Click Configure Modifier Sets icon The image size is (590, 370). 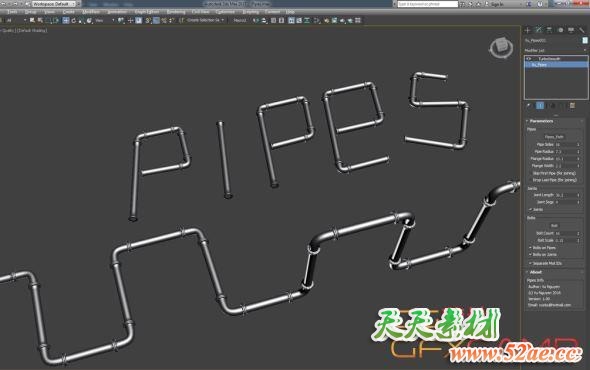[572, 106]
